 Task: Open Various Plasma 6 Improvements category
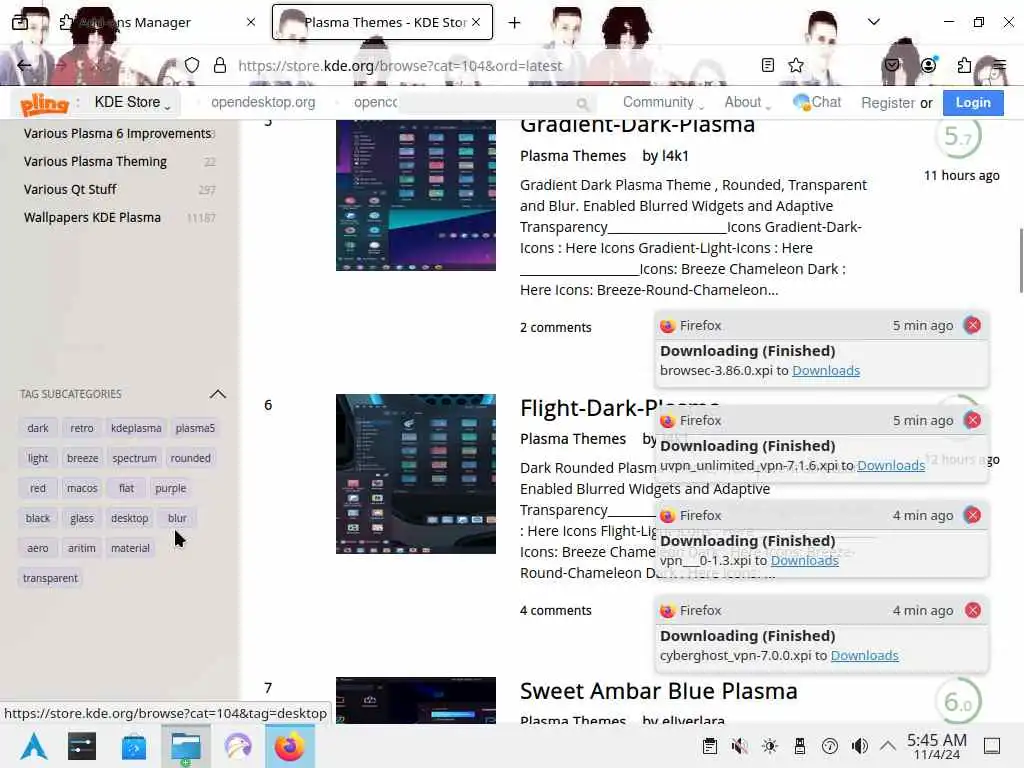[x=118, y=133]
